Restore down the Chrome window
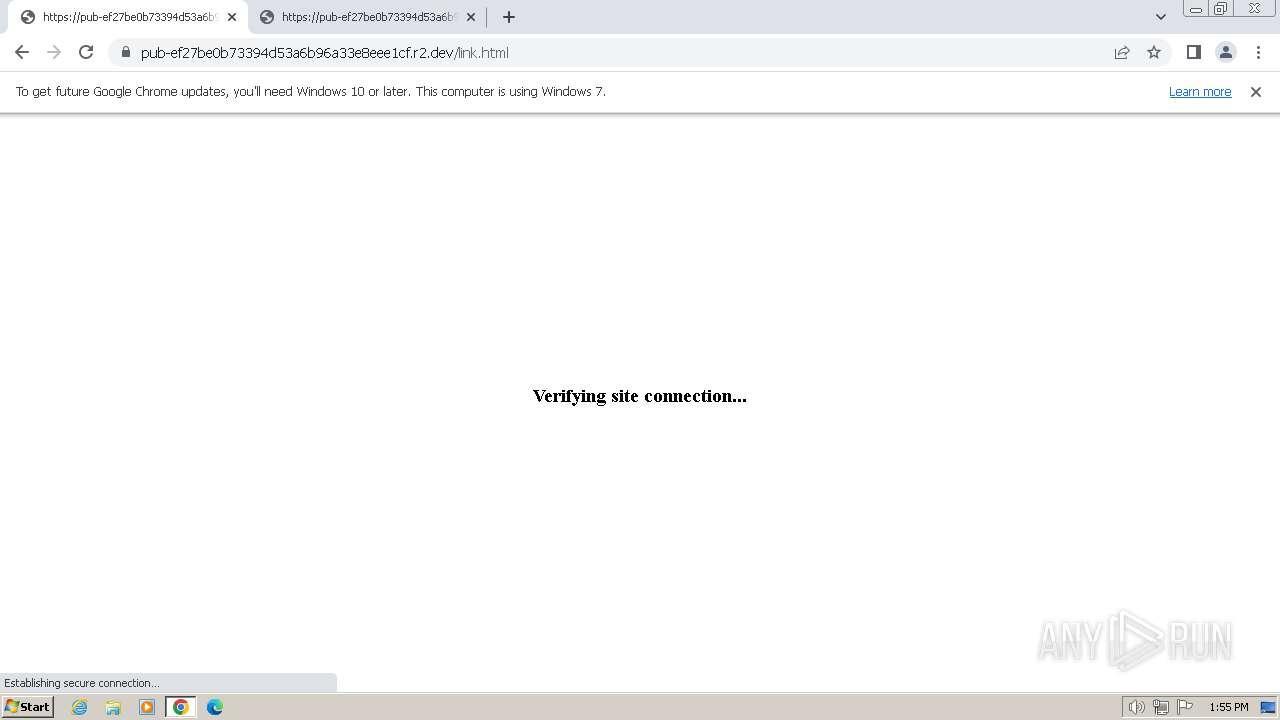The image size is (1280, 720). (1221, 9)
